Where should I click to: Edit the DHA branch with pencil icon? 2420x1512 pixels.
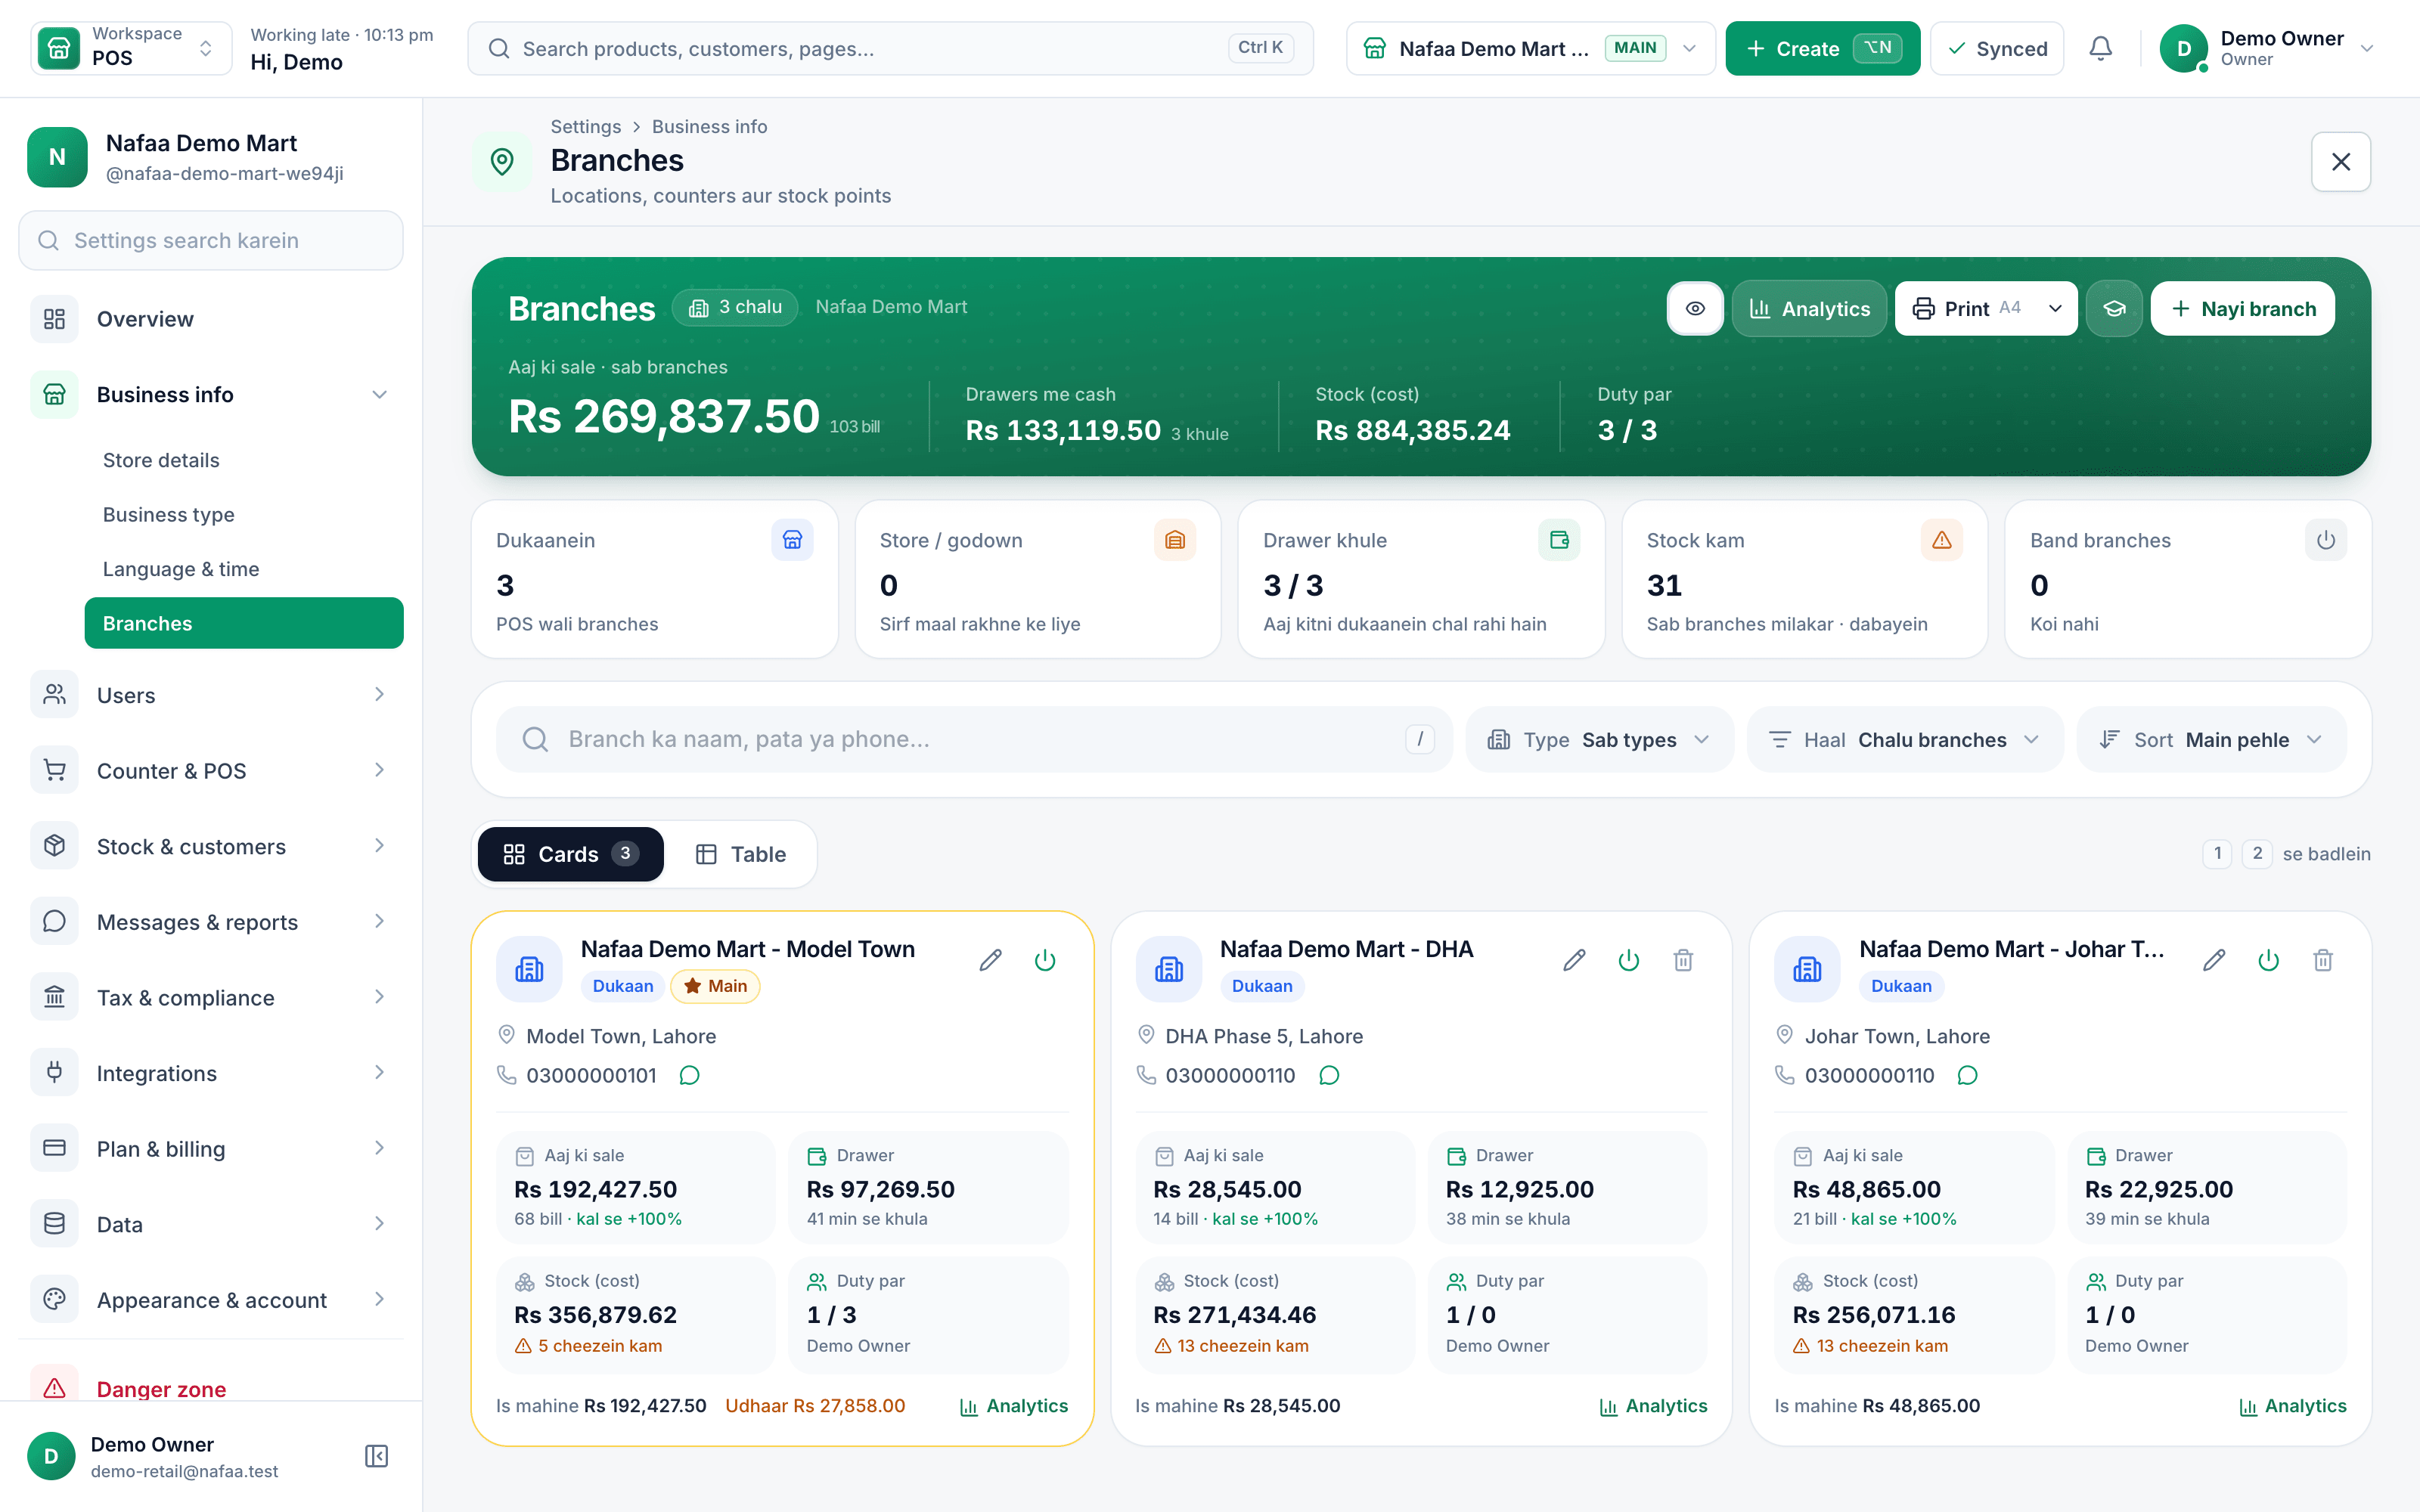[x=1574, y=960]
